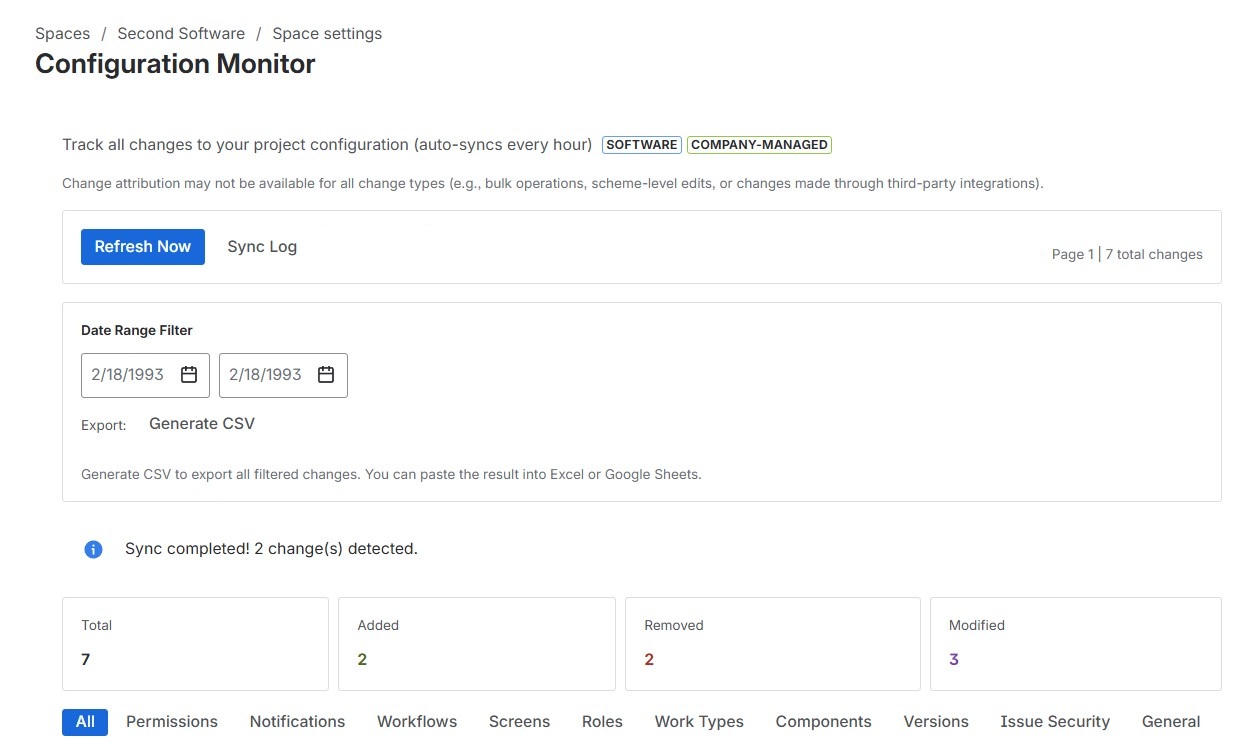Click the info icon beside sync message
1248x753 pixels.
pos(93,548)
